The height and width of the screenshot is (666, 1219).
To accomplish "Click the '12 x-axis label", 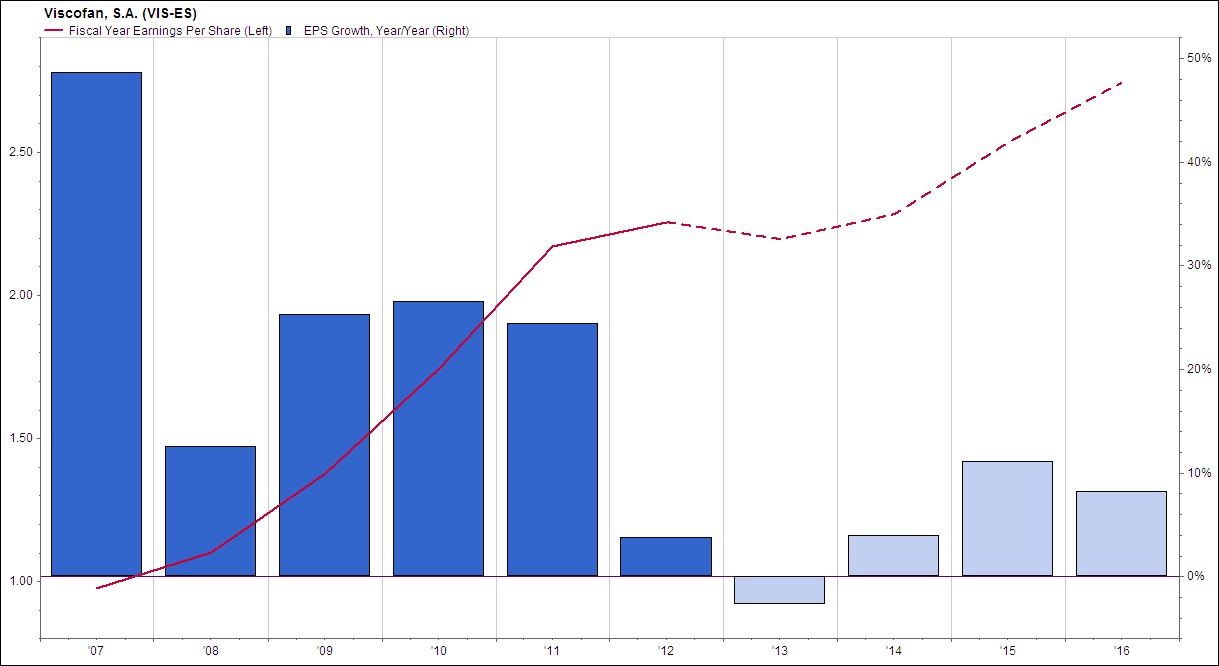I will click(666, 651).
